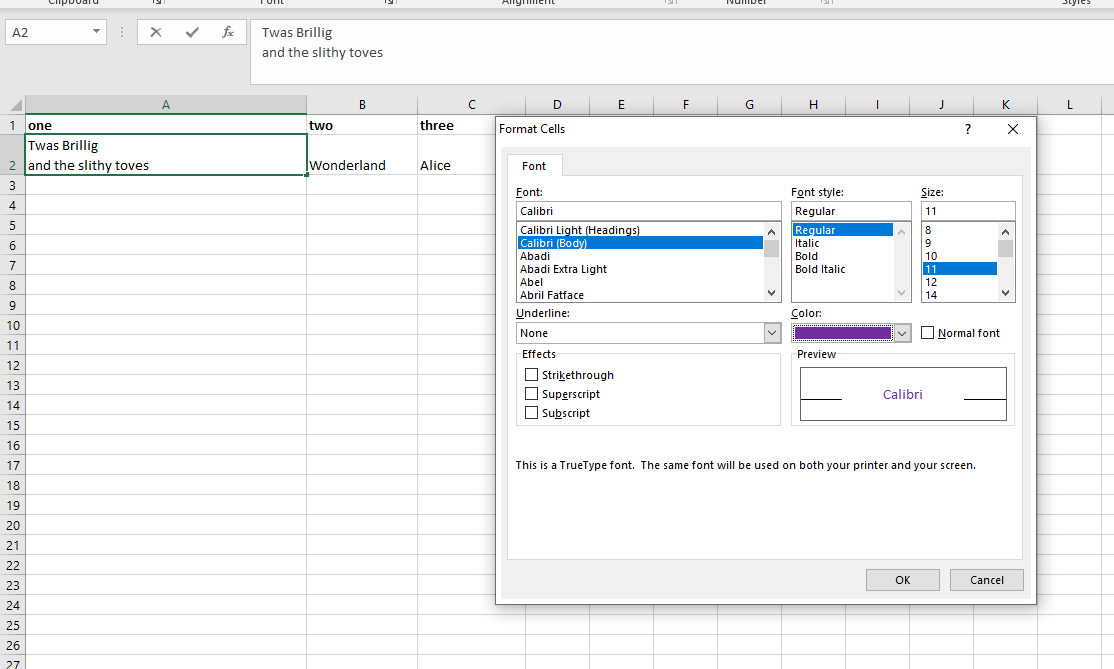The image size is (1114, 669).
Task: Select Abril Fatface in the font list
Action: (552, 295)
